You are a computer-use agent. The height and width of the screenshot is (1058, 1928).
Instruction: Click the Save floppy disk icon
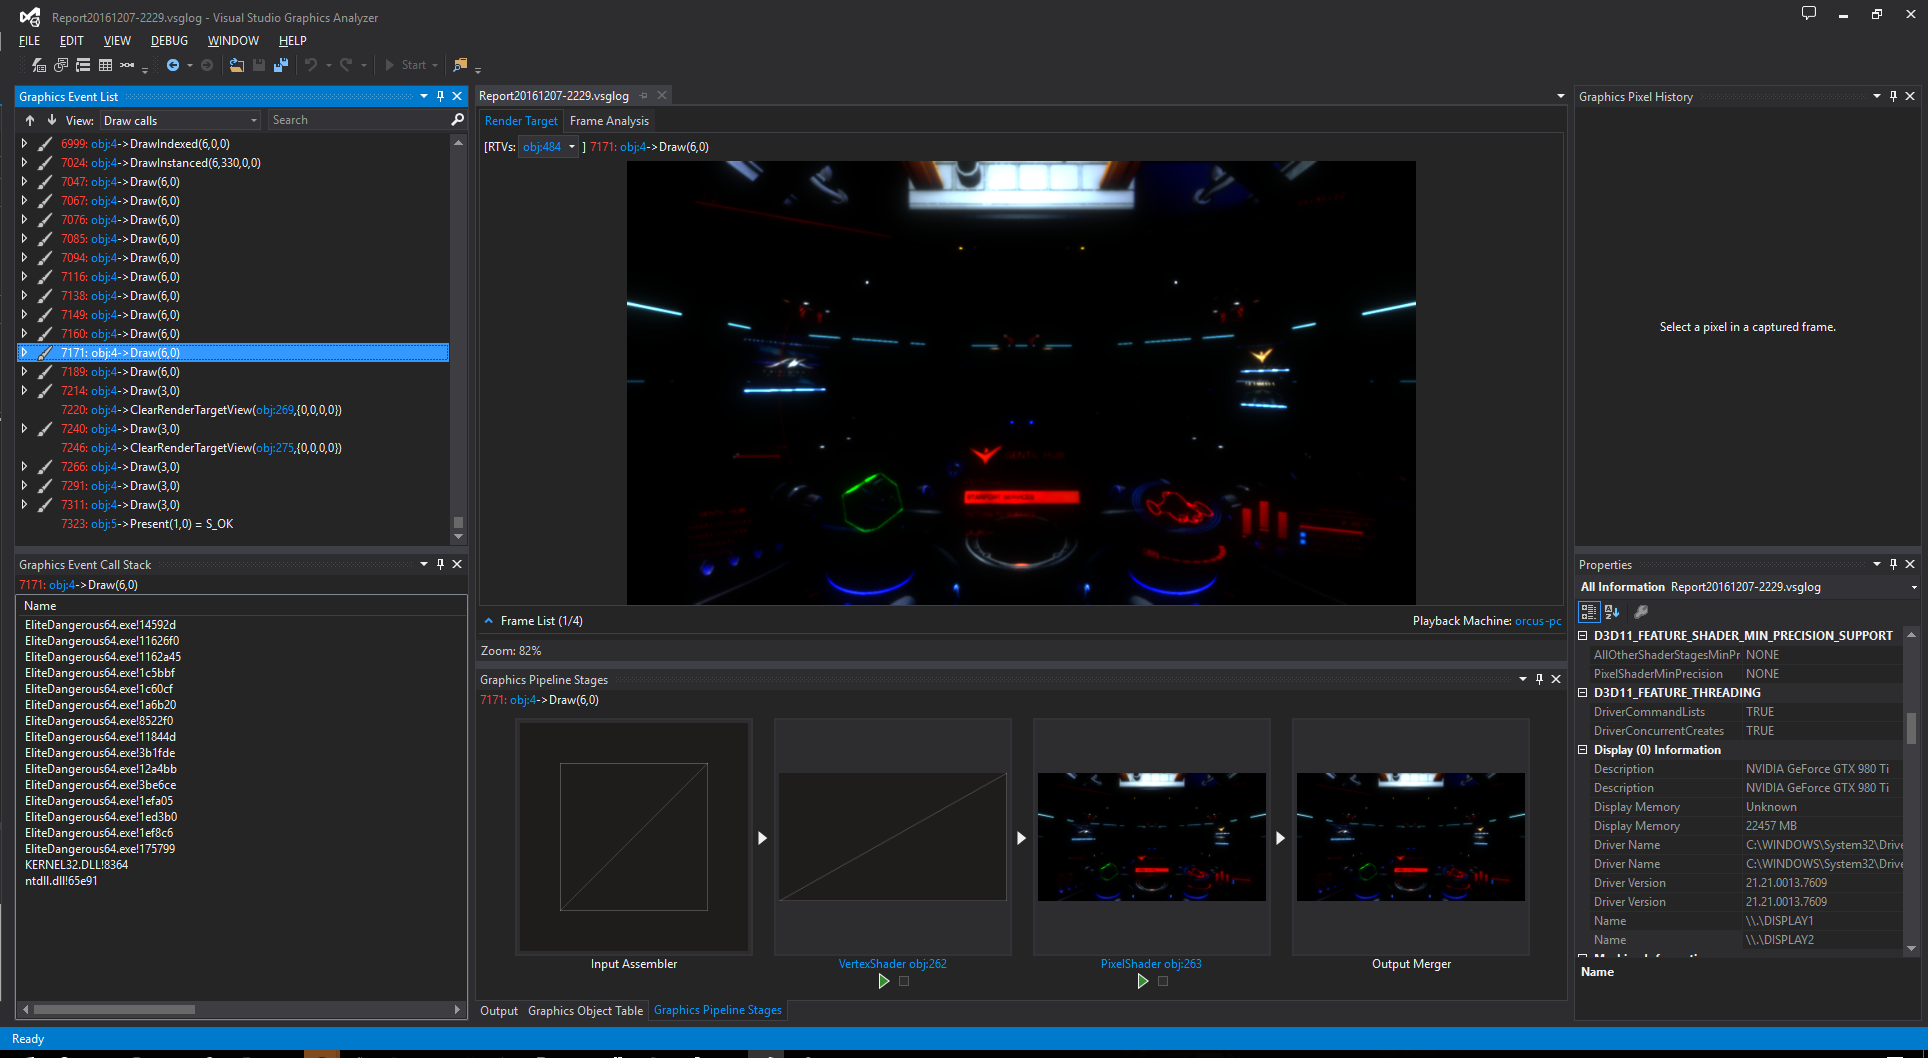tap(259, 65)
